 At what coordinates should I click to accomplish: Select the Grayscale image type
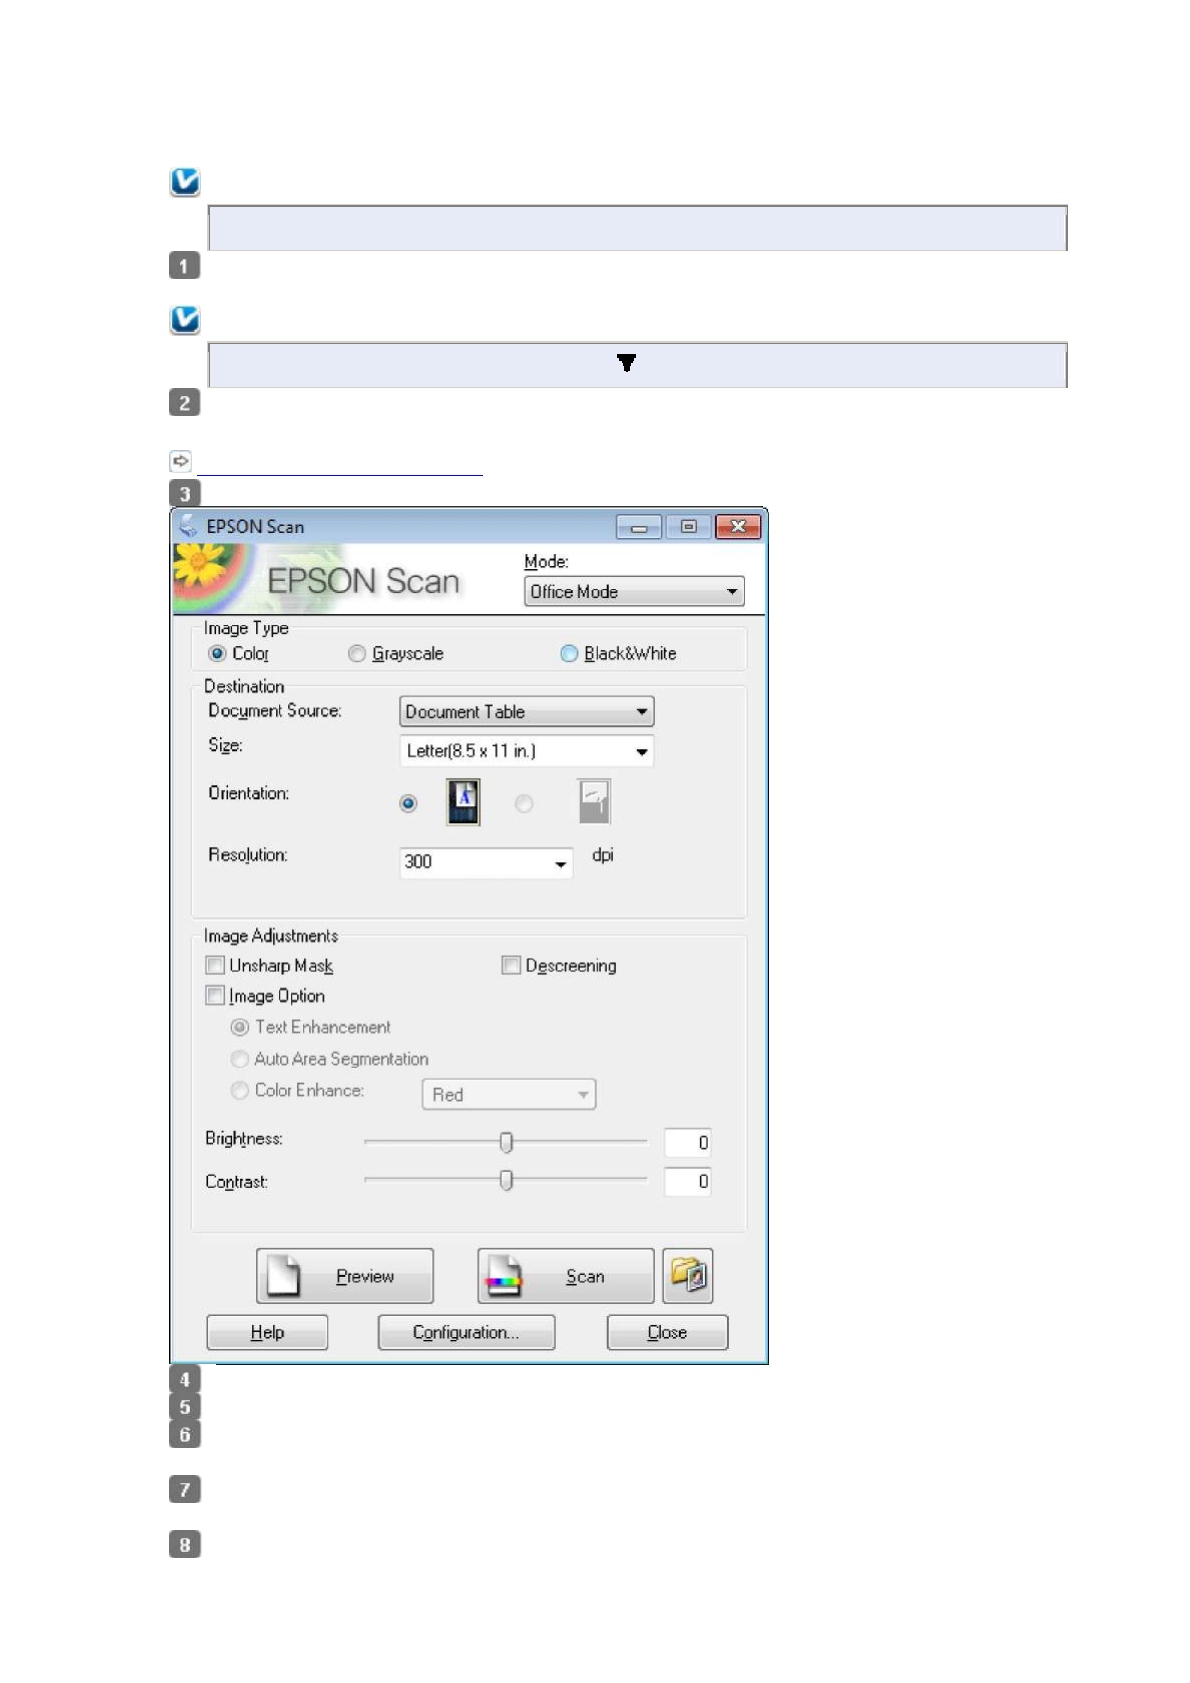[x=357, y=654]
